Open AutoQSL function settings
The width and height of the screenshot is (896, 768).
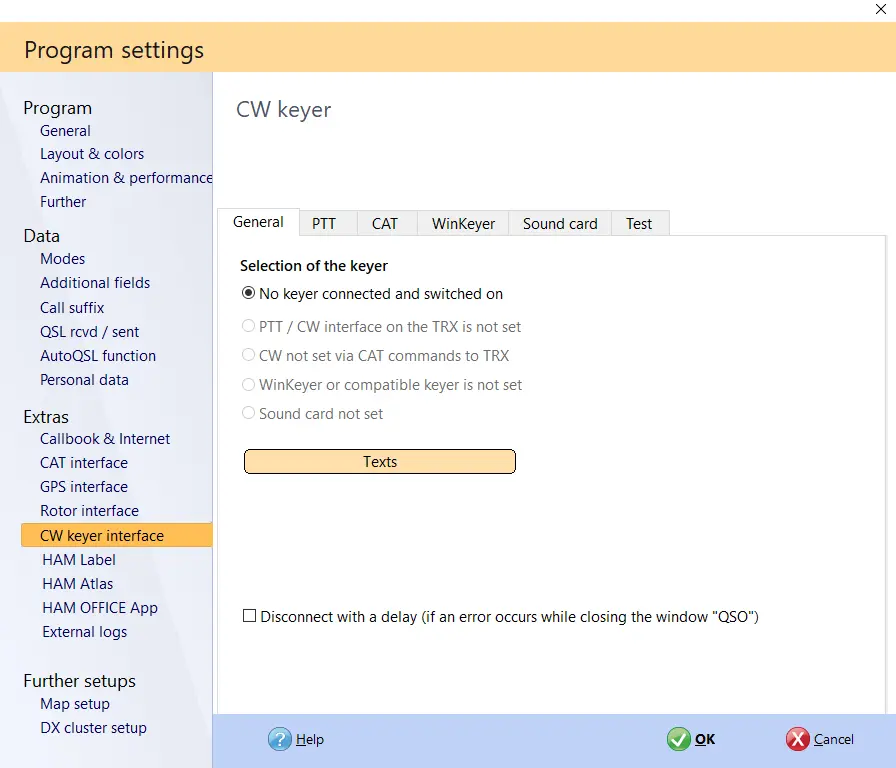click(98, 356)
